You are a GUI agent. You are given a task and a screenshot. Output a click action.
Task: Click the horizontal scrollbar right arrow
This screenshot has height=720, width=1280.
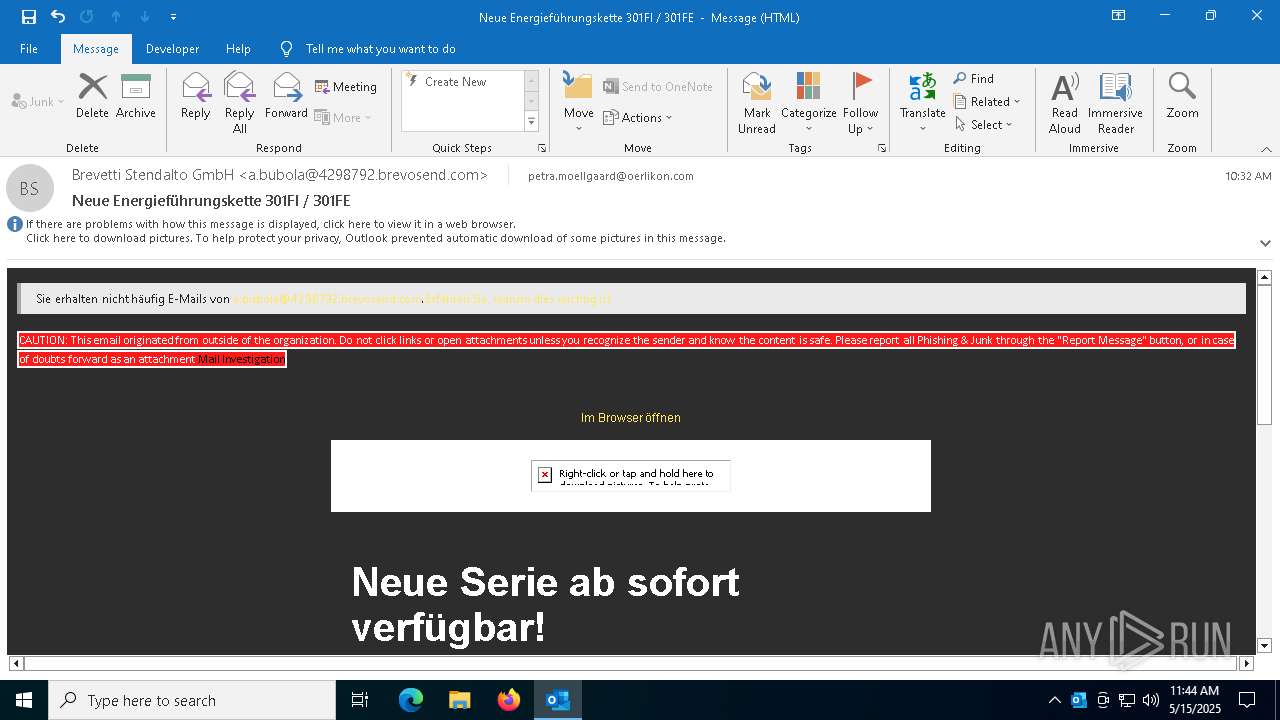click(1246, 663)
